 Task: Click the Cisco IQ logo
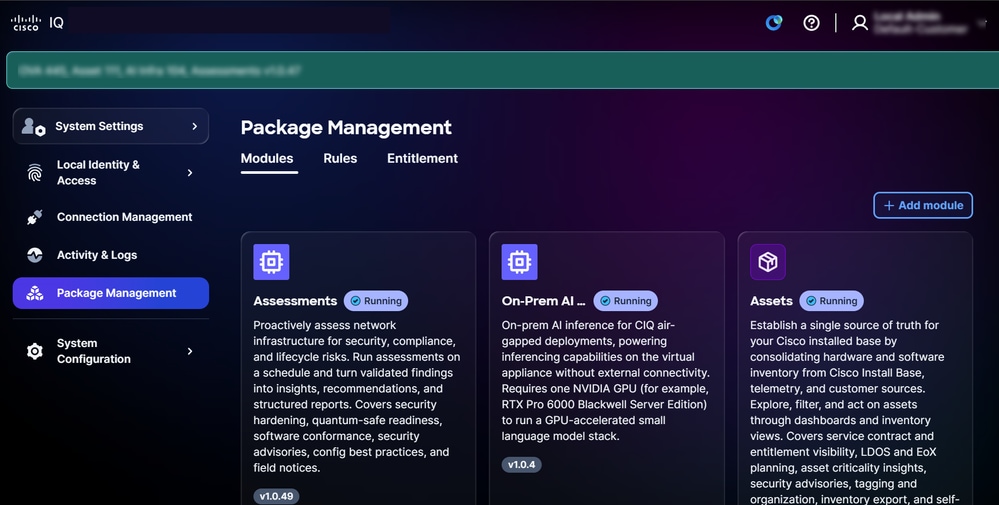coord(37,23)
